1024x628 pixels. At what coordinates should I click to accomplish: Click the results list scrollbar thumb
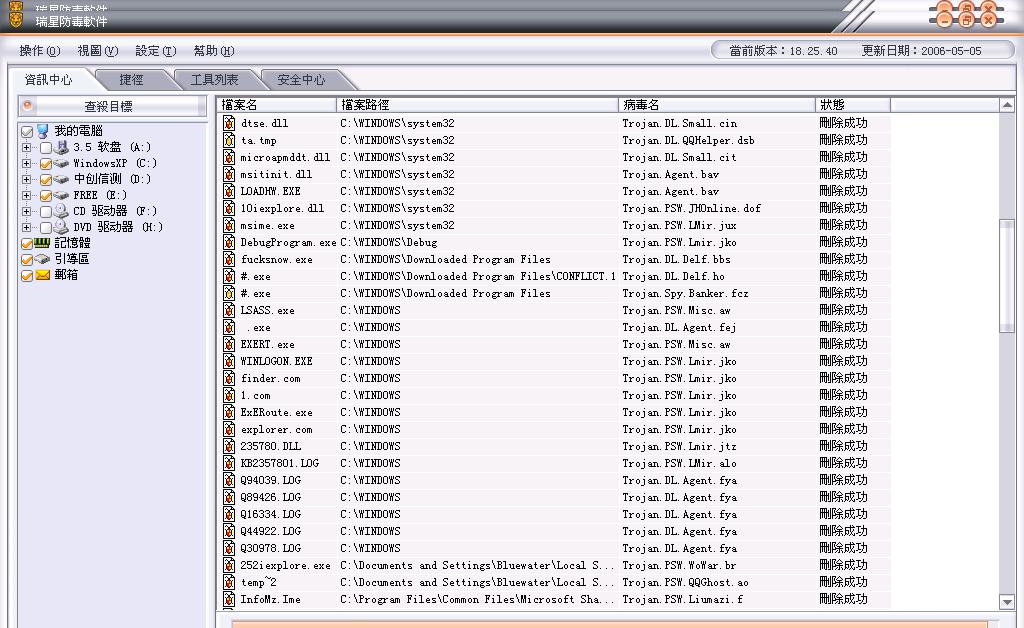click(x=1007, y=276)
